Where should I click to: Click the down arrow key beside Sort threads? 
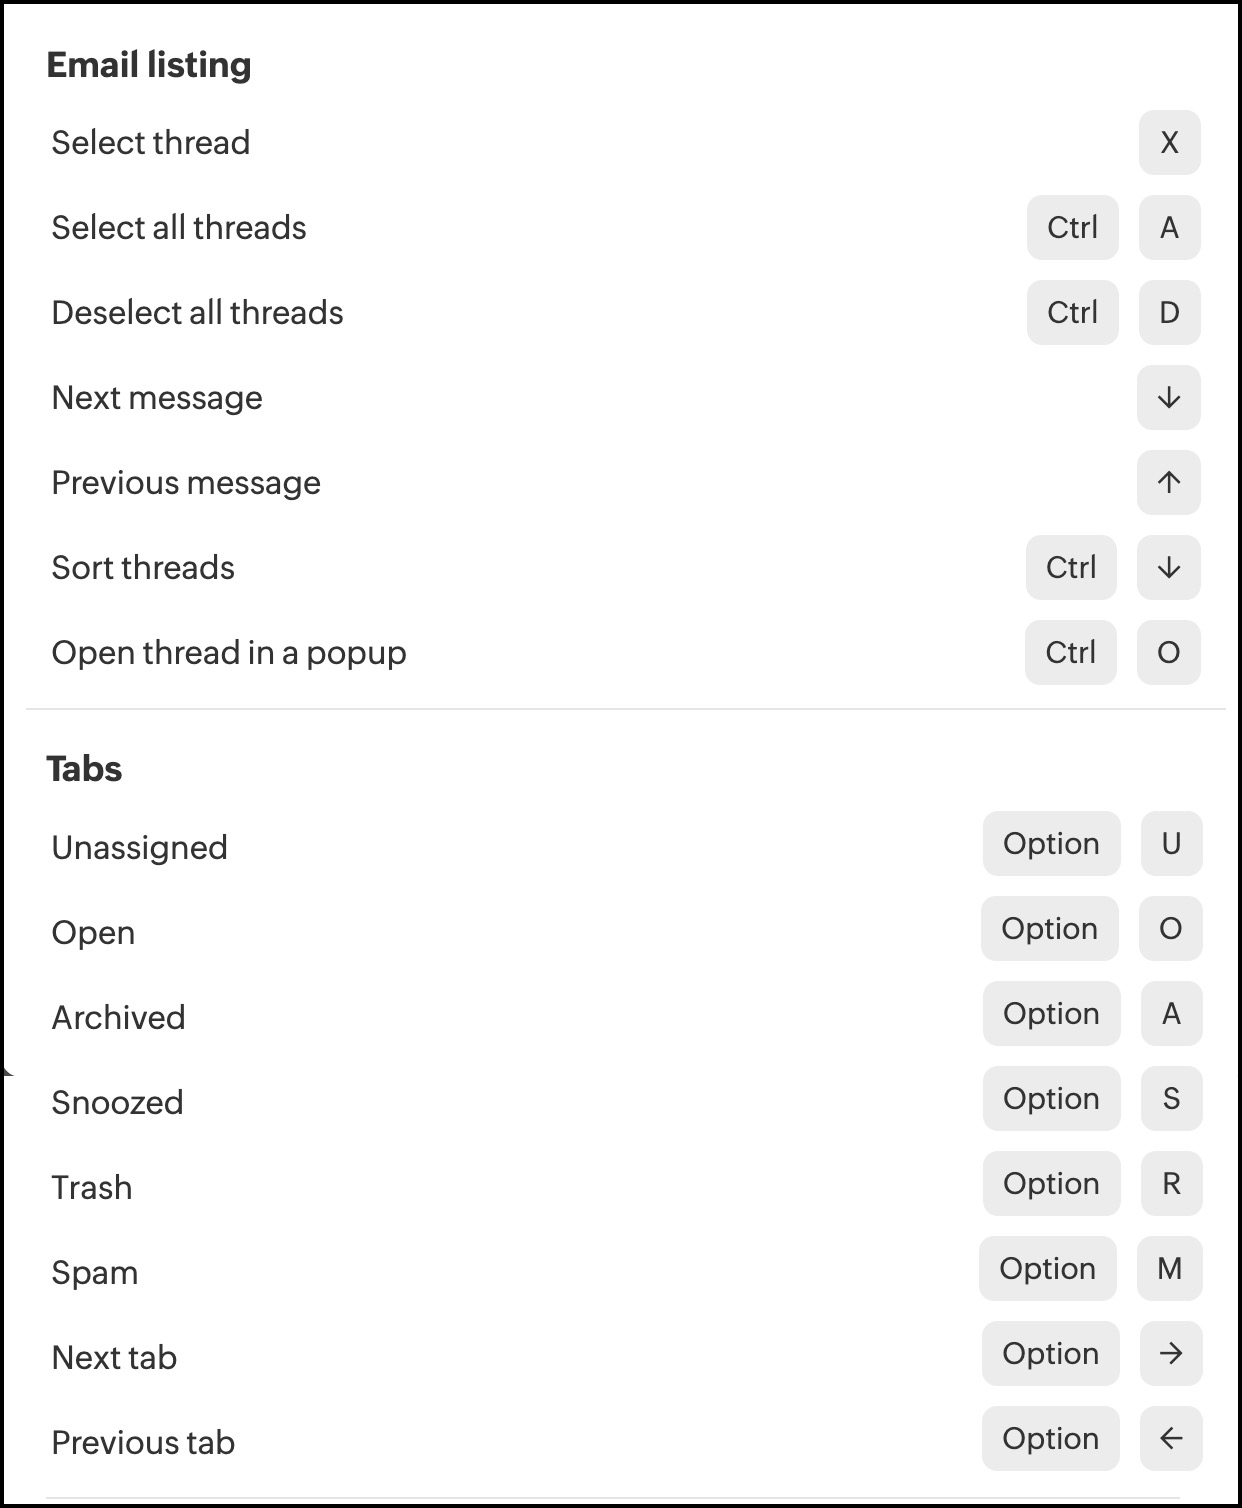pos(1169,568)
